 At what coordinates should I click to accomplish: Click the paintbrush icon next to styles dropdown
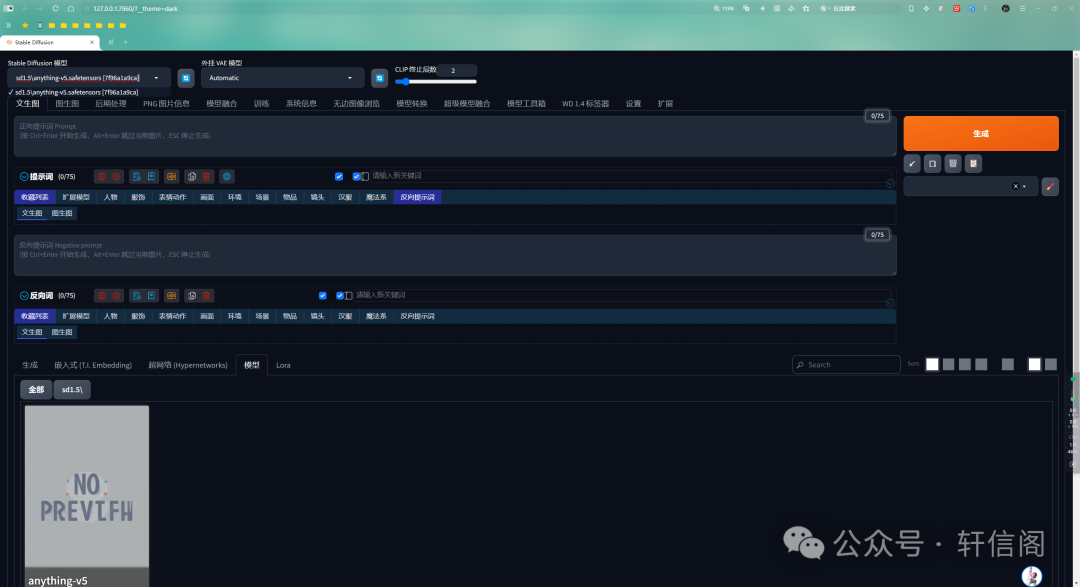[1049, 186]
